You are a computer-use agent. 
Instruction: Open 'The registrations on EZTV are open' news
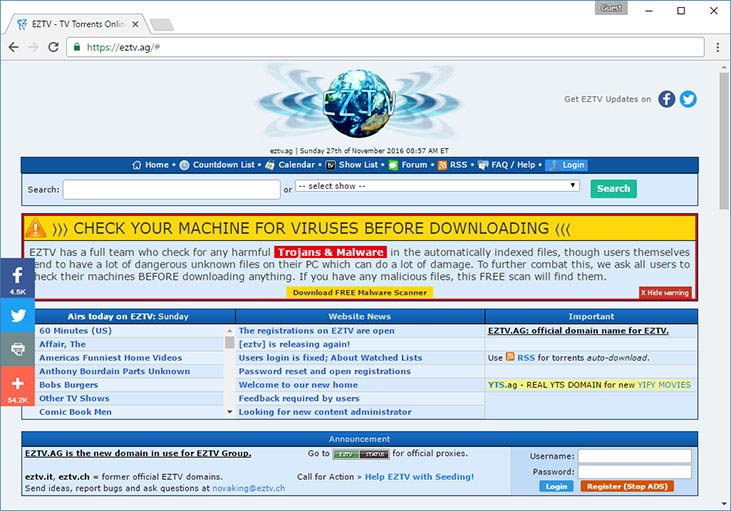[x=317, y=331]
